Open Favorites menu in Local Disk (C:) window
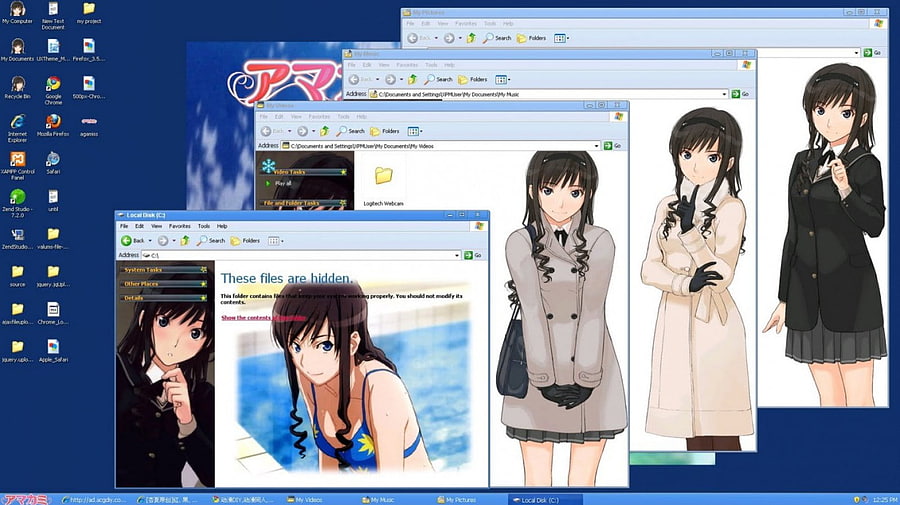Screen dimensions: 900x505 tap(180, 226)
